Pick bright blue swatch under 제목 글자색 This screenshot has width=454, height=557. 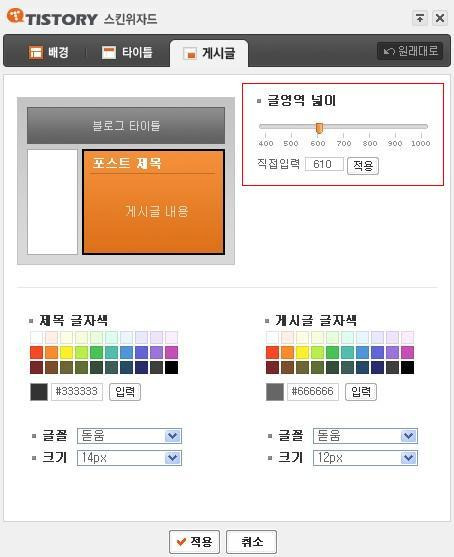[x=126, y=352]
